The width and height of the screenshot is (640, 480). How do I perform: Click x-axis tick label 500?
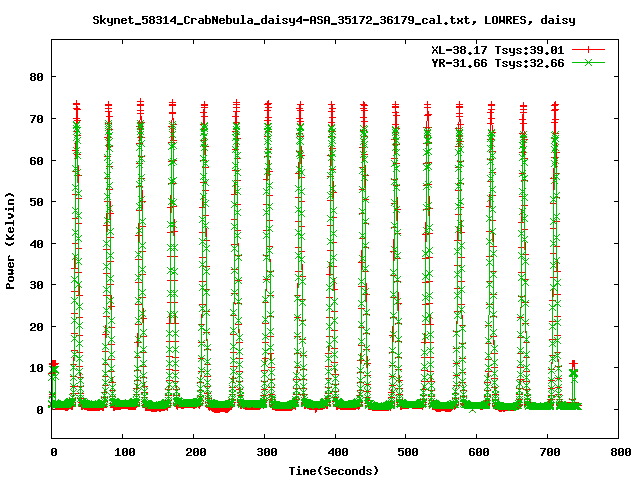click(x=408, y=452)
